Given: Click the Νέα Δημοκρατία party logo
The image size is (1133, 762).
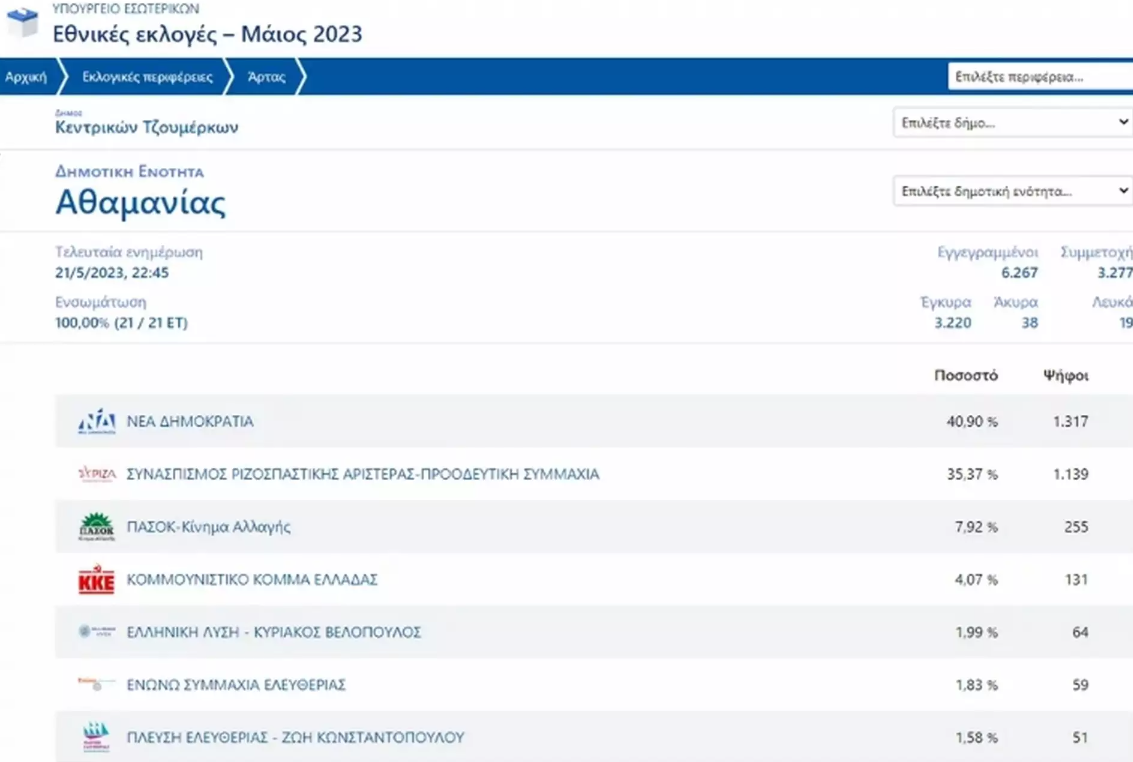Looking at the screenshot, I should click(x=97, y=422).
